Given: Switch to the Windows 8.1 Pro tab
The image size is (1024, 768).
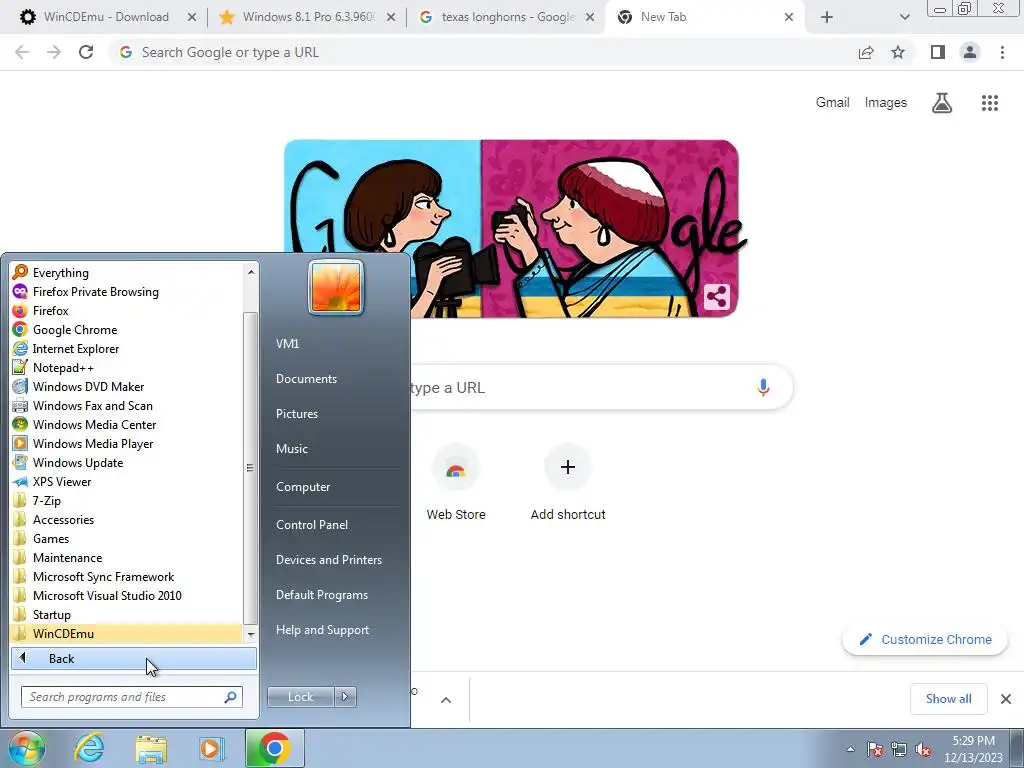Looking at the screenshot, I should click(307, 17).
